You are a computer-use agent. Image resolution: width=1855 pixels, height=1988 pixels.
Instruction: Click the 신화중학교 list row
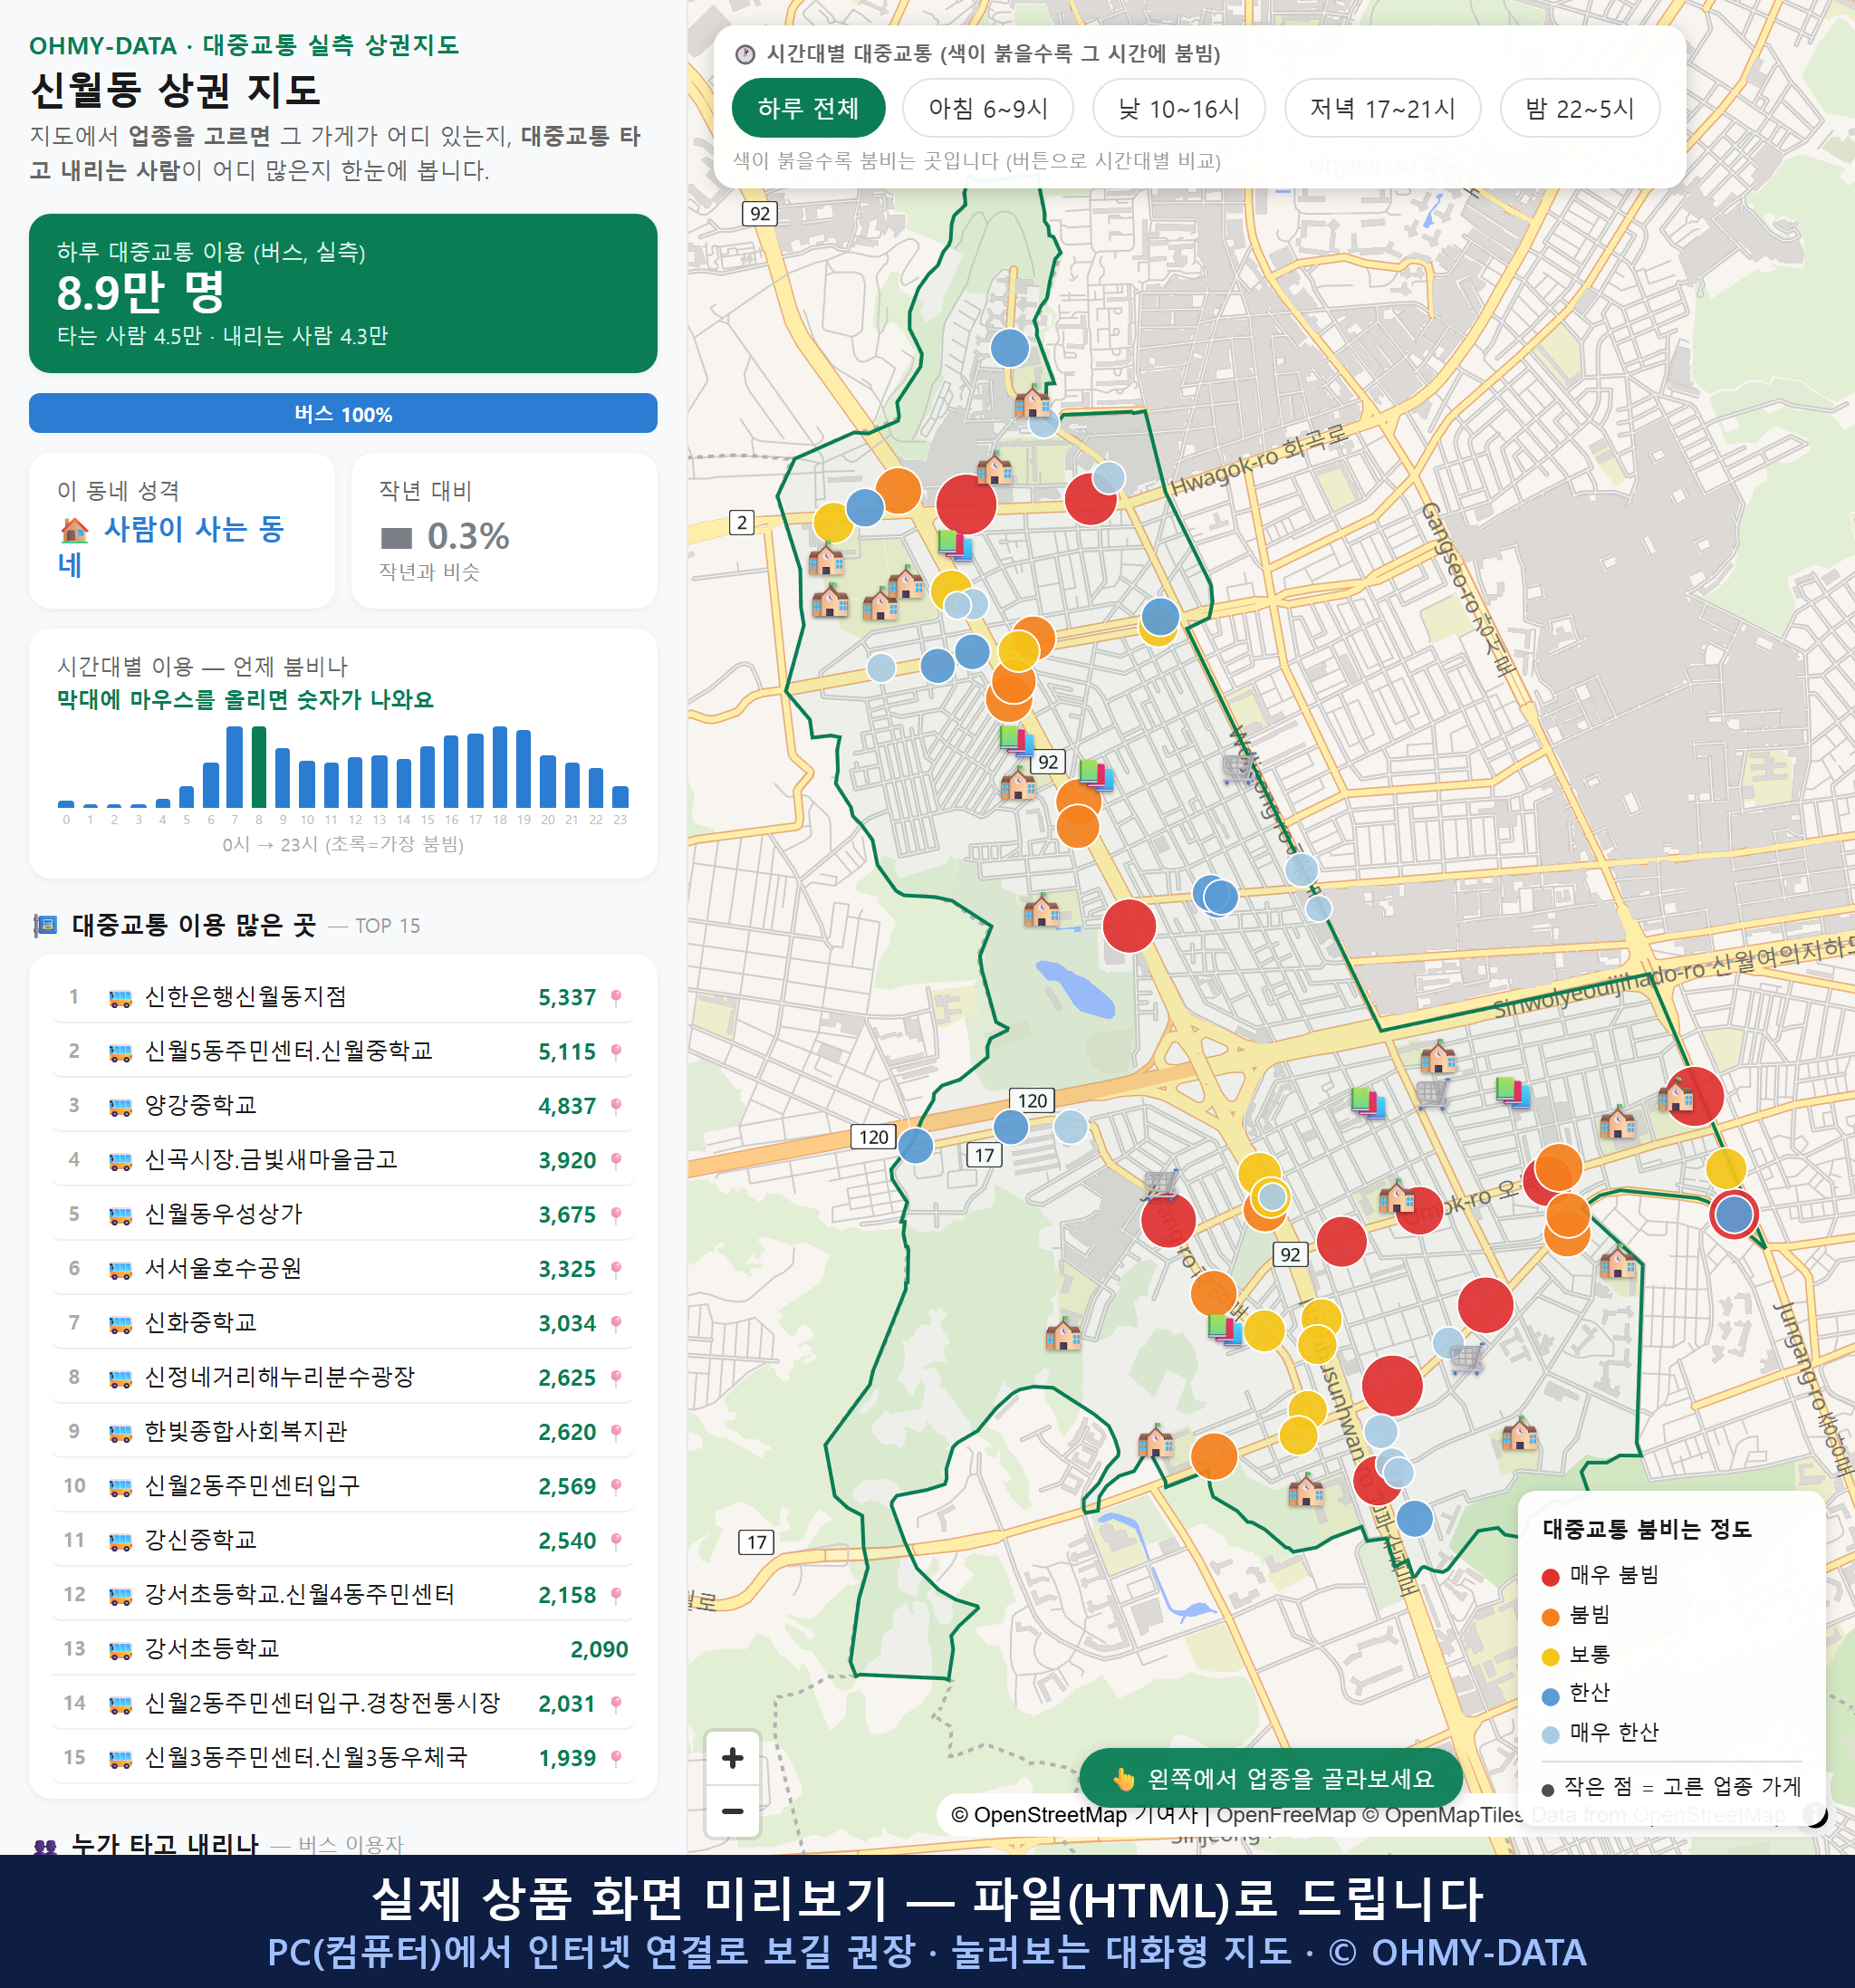click(x=343, y=1323)
